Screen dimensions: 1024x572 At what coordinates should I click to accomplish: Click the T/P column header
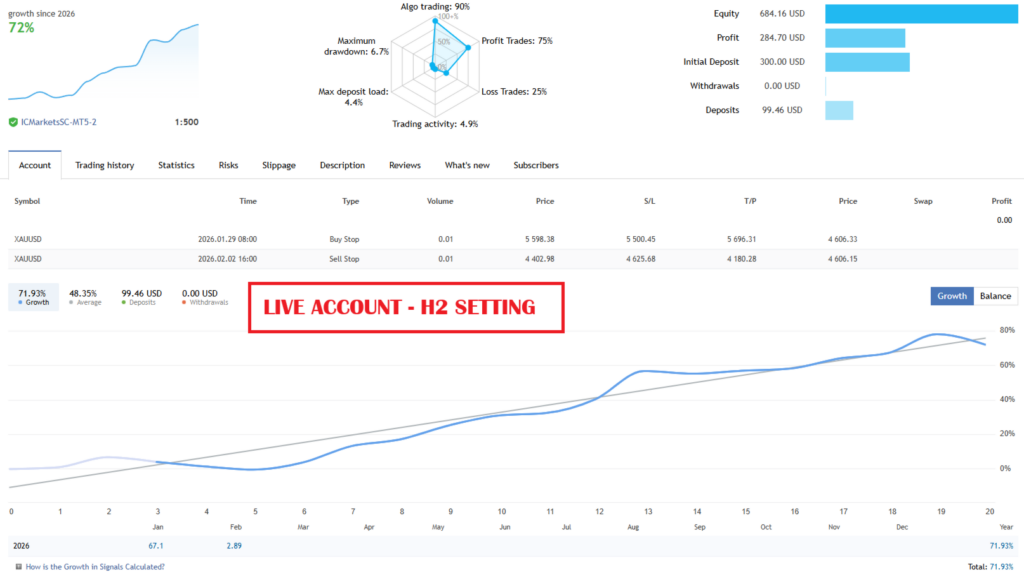coord(750,201)
